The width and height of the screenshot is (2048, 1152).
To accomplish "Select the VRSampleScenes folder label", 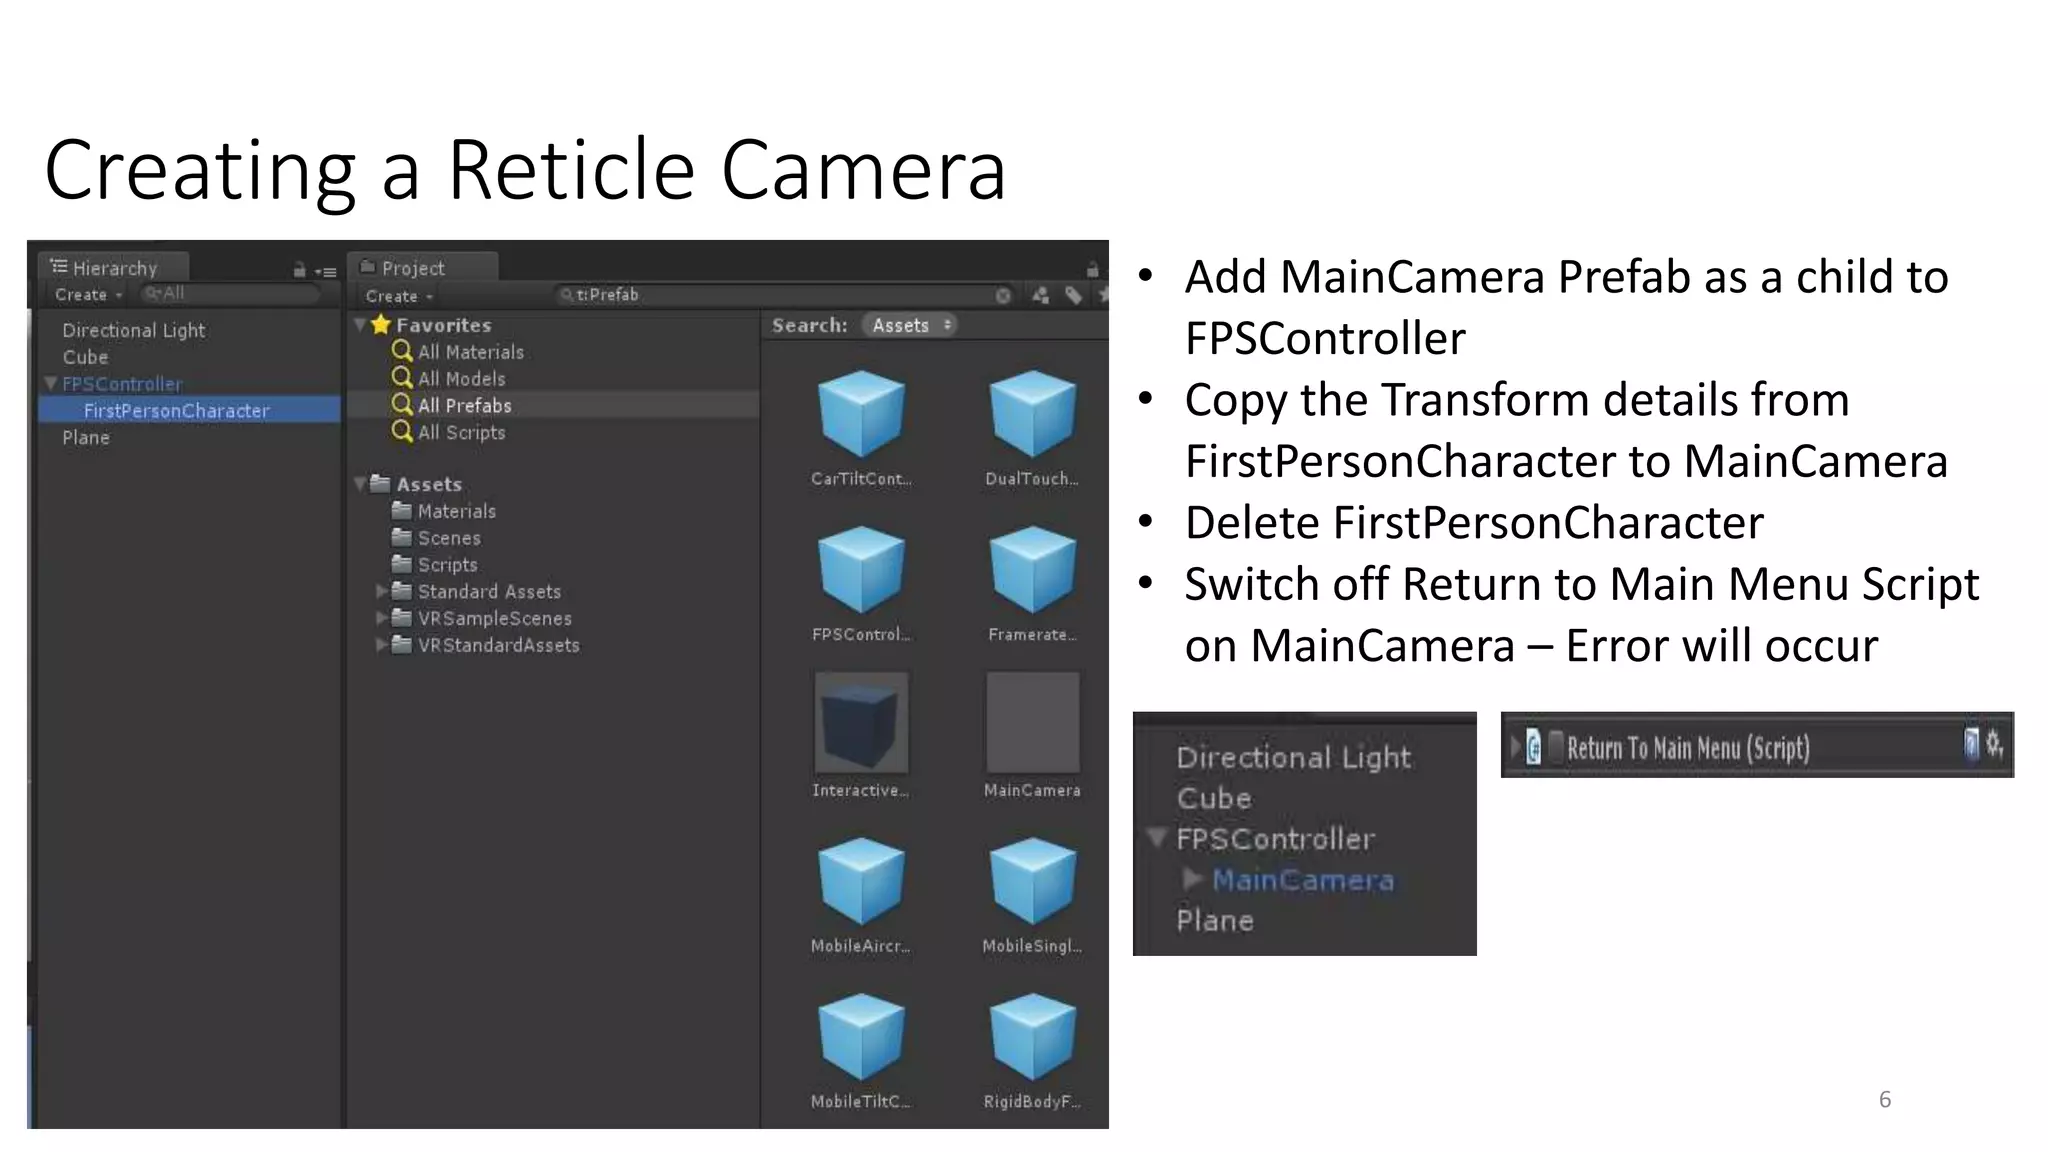I will coord(494,619).
